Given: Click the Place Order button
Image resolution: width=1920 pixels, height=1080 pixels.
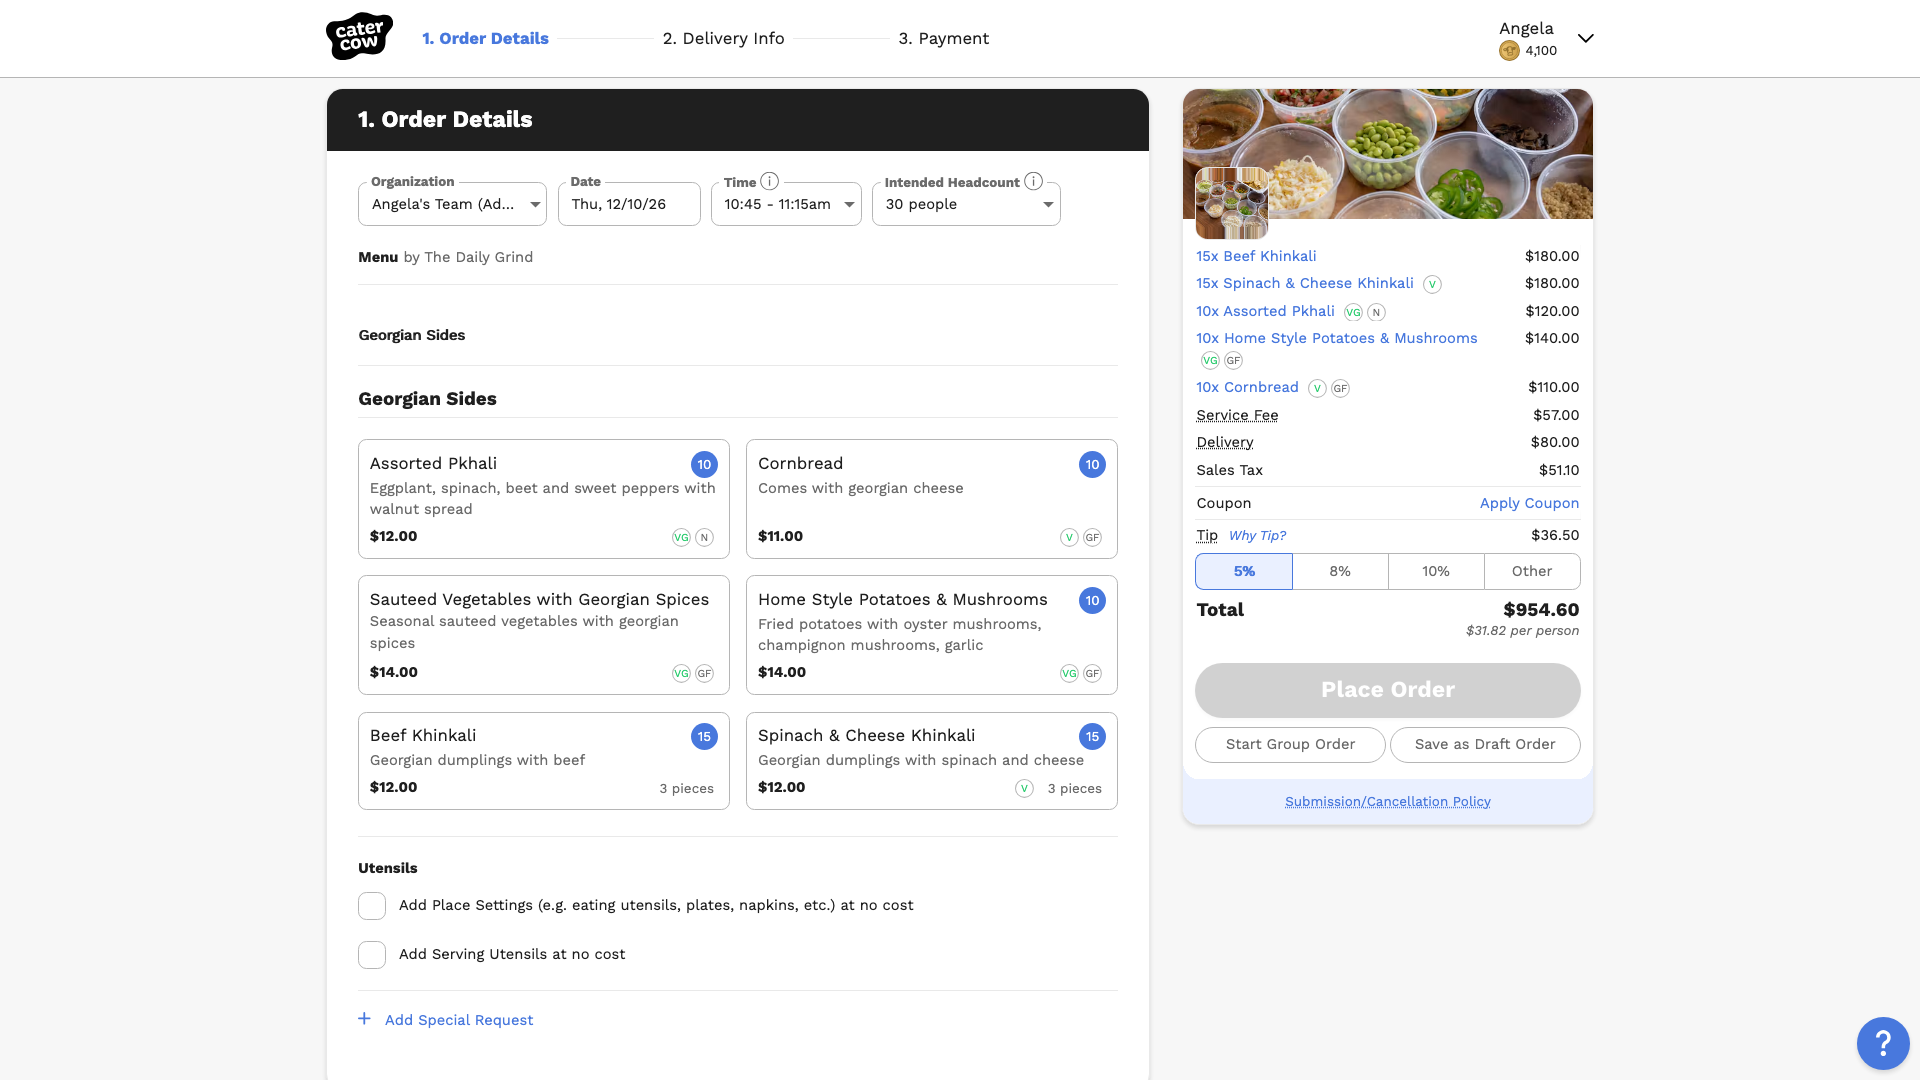Looking at the screenshot, I should 1387,690.
